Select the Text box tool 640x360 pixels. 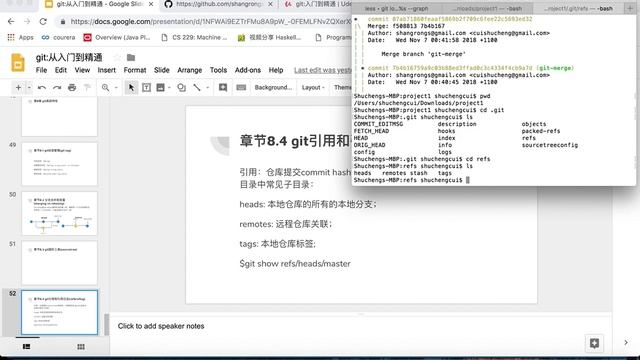tap(146, 87)
